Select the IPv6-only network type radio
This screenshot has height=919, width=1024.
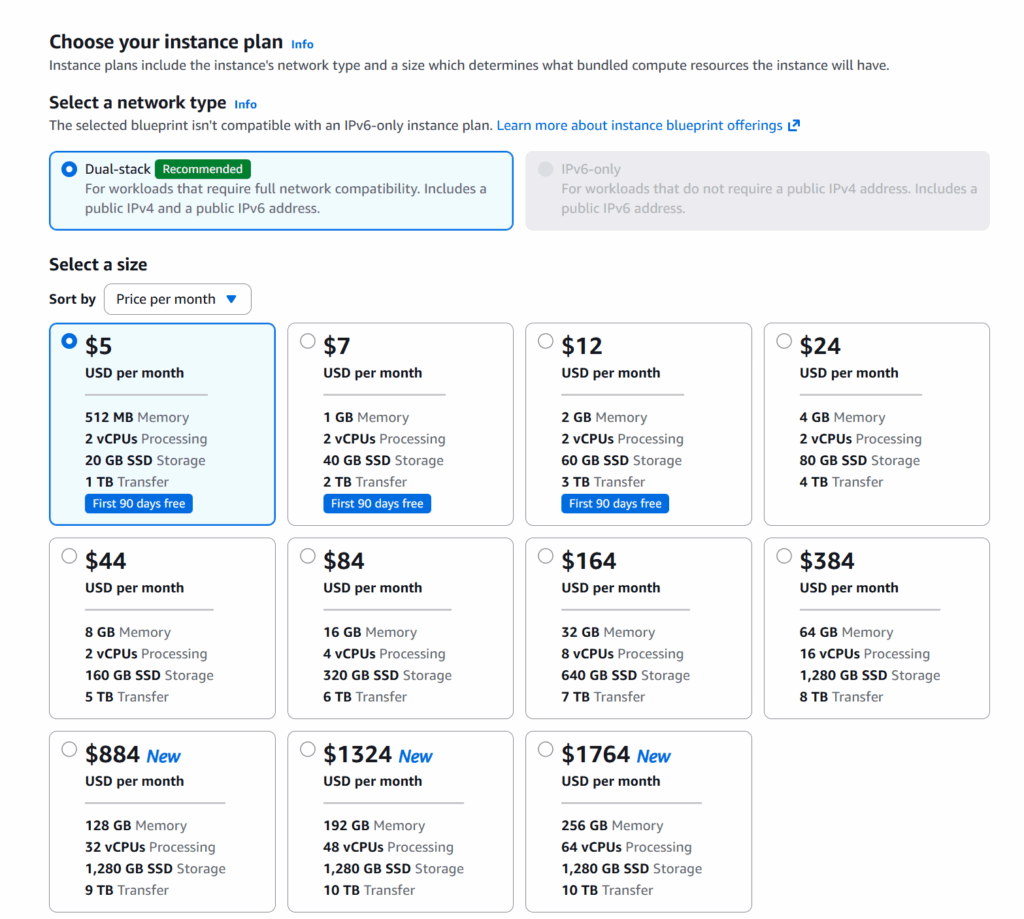coord(545,169)
